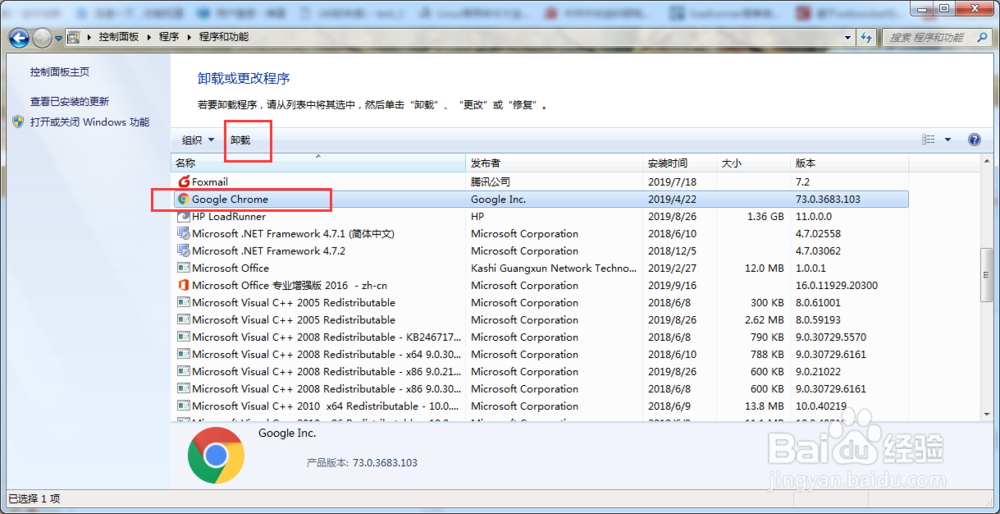Click the orange Office 2016 专业增强版 icon
This screenshot has width=1000, height=514.
(184, 285)
